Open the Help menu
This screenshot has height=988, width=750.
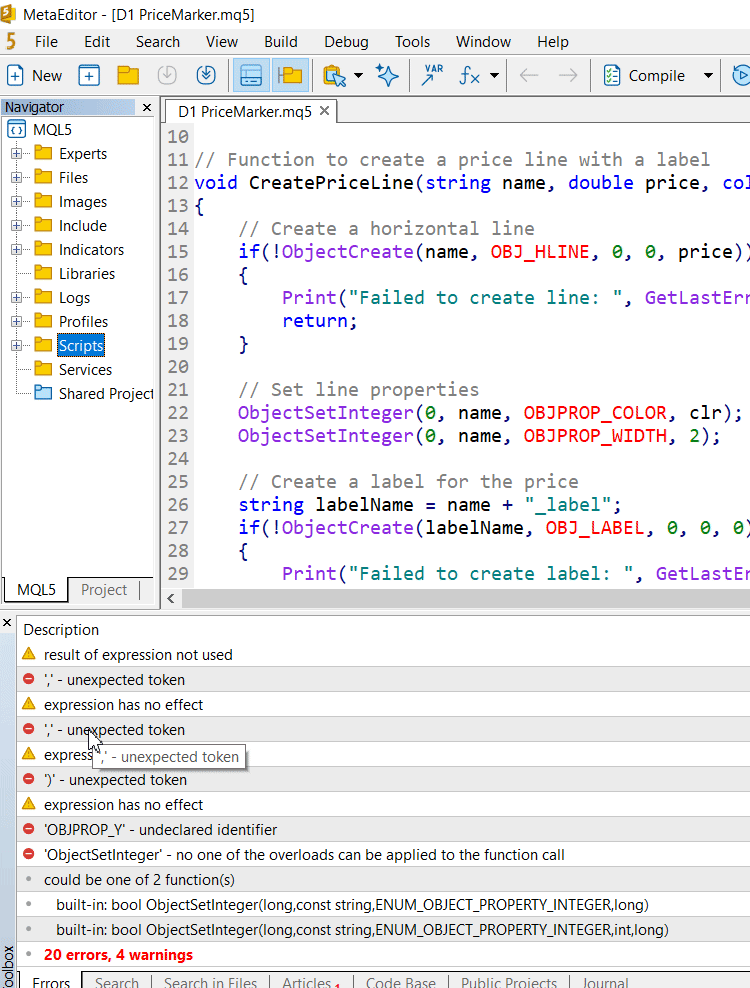(553, 42)
